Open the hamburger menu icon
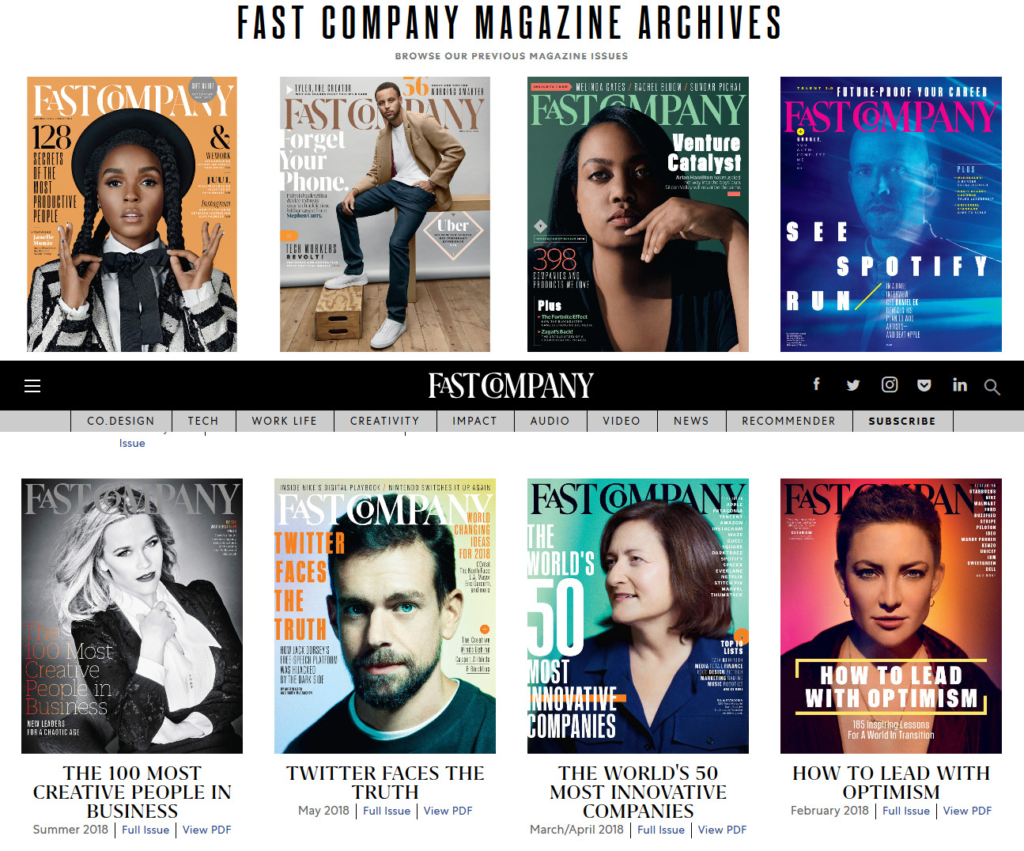Screen dimensions: 1024x851 pos(32,386)
